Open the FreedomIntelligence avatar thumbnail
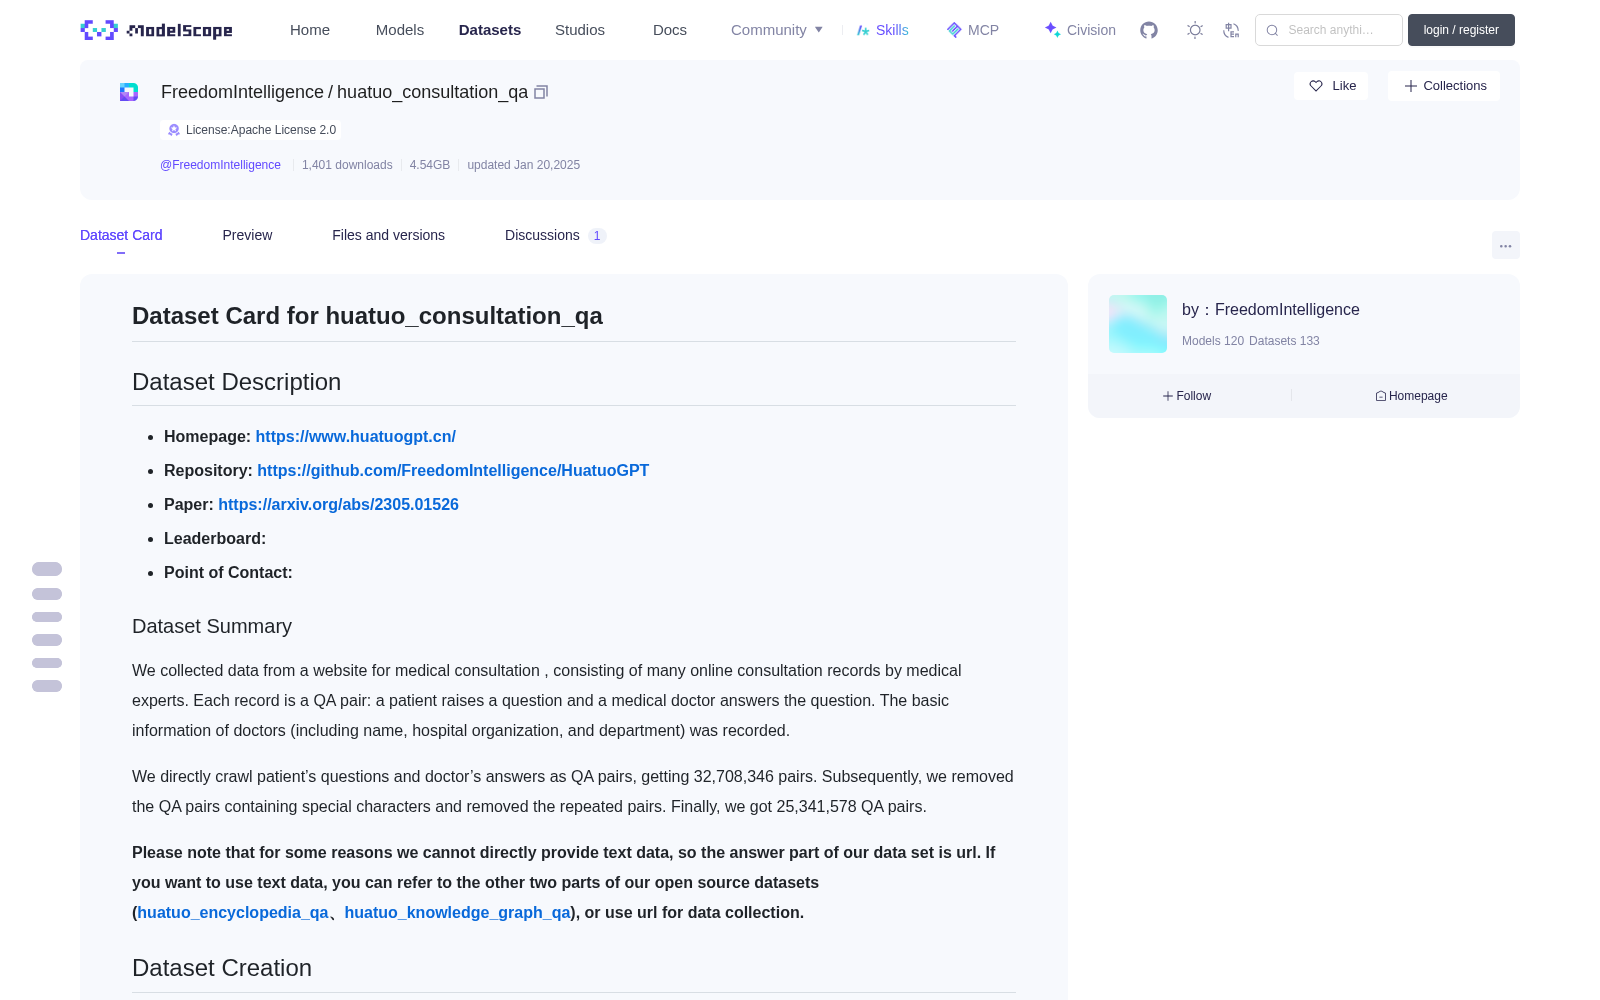Image resolution: width=1600 pixels, height=1000 pixels. 1138,324
